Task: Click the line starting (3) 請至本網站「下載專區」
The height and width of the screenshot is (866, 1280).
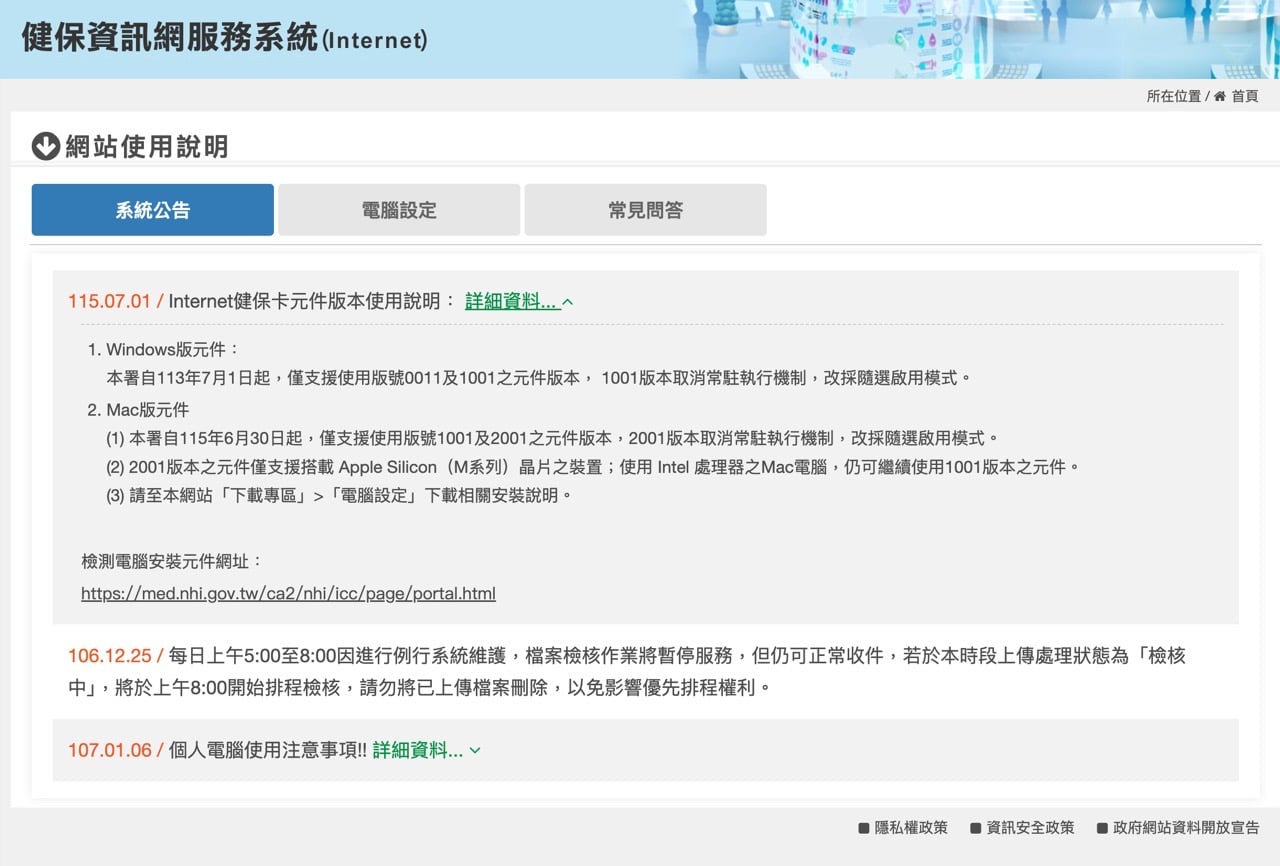Action: click(x=339, y=495)
